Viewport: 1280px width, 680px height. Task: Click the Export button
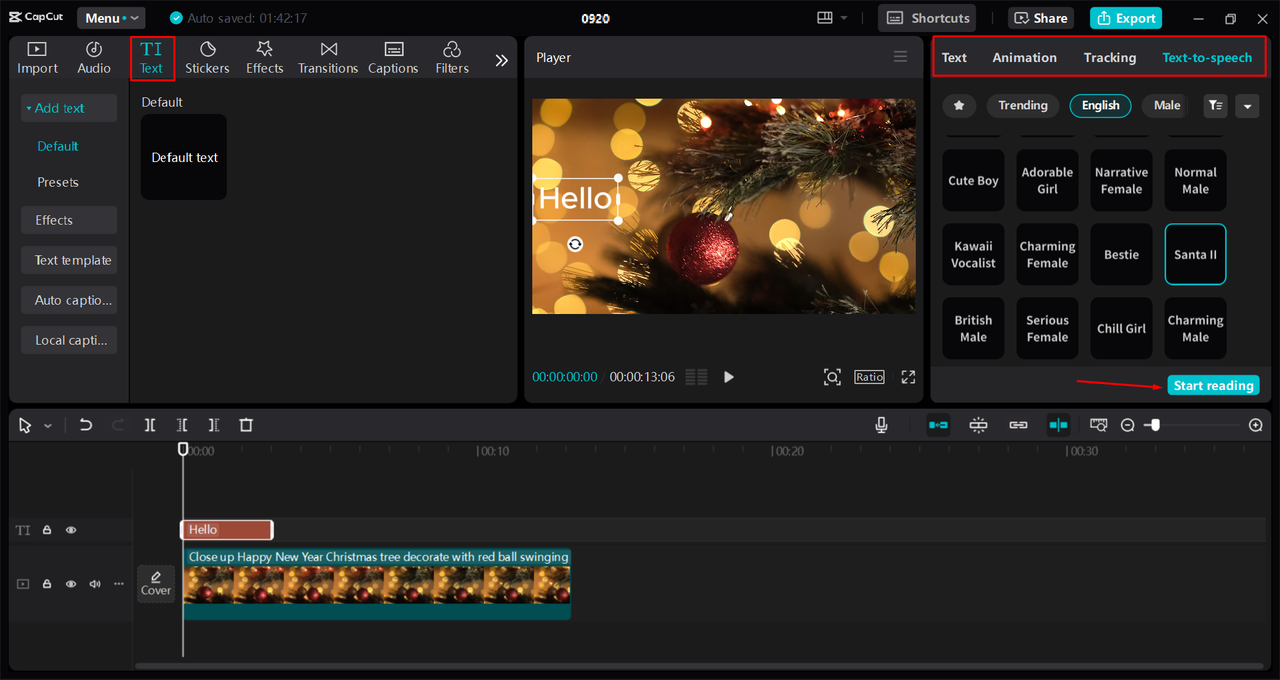click(1127, 18)
